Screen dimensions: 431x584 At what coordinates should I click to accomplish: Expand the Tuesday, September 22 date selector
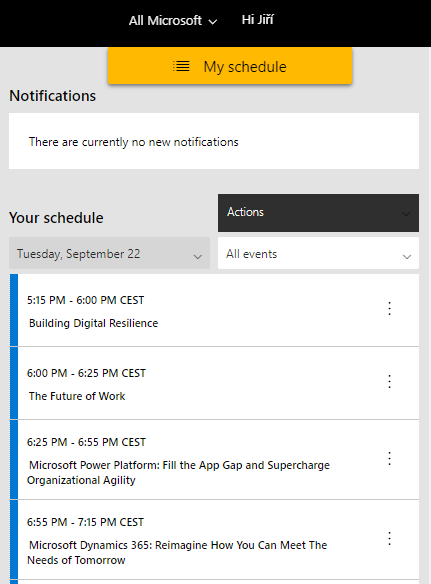110,253
